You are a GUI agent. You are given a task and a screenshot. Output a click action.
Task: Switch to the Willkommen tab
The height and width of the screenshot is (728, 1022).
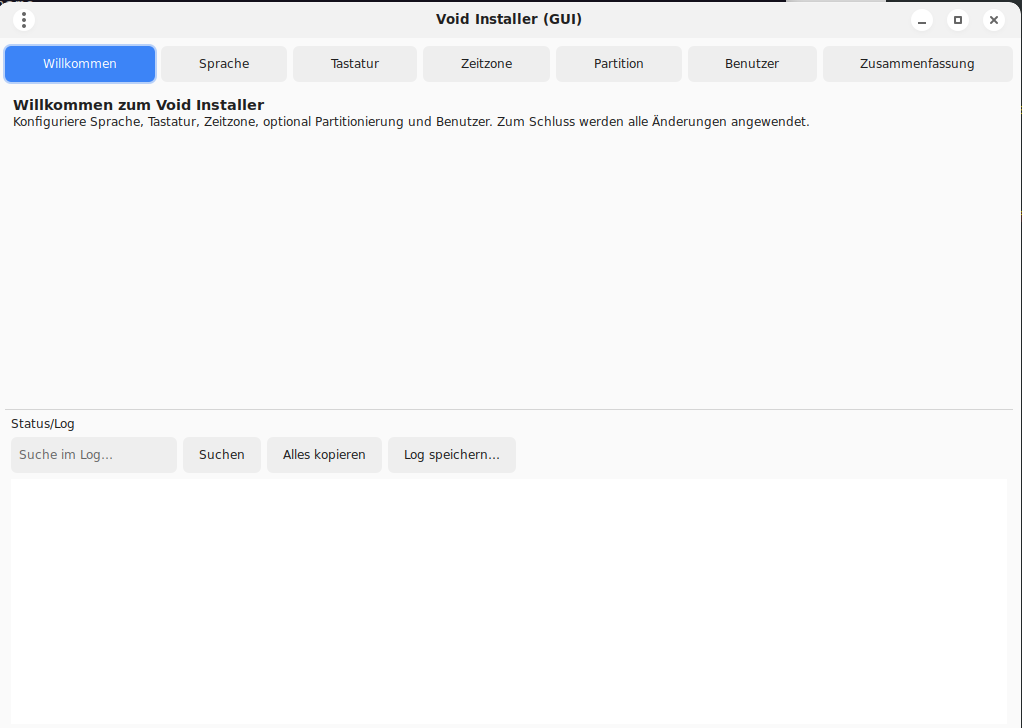point(80,64)
